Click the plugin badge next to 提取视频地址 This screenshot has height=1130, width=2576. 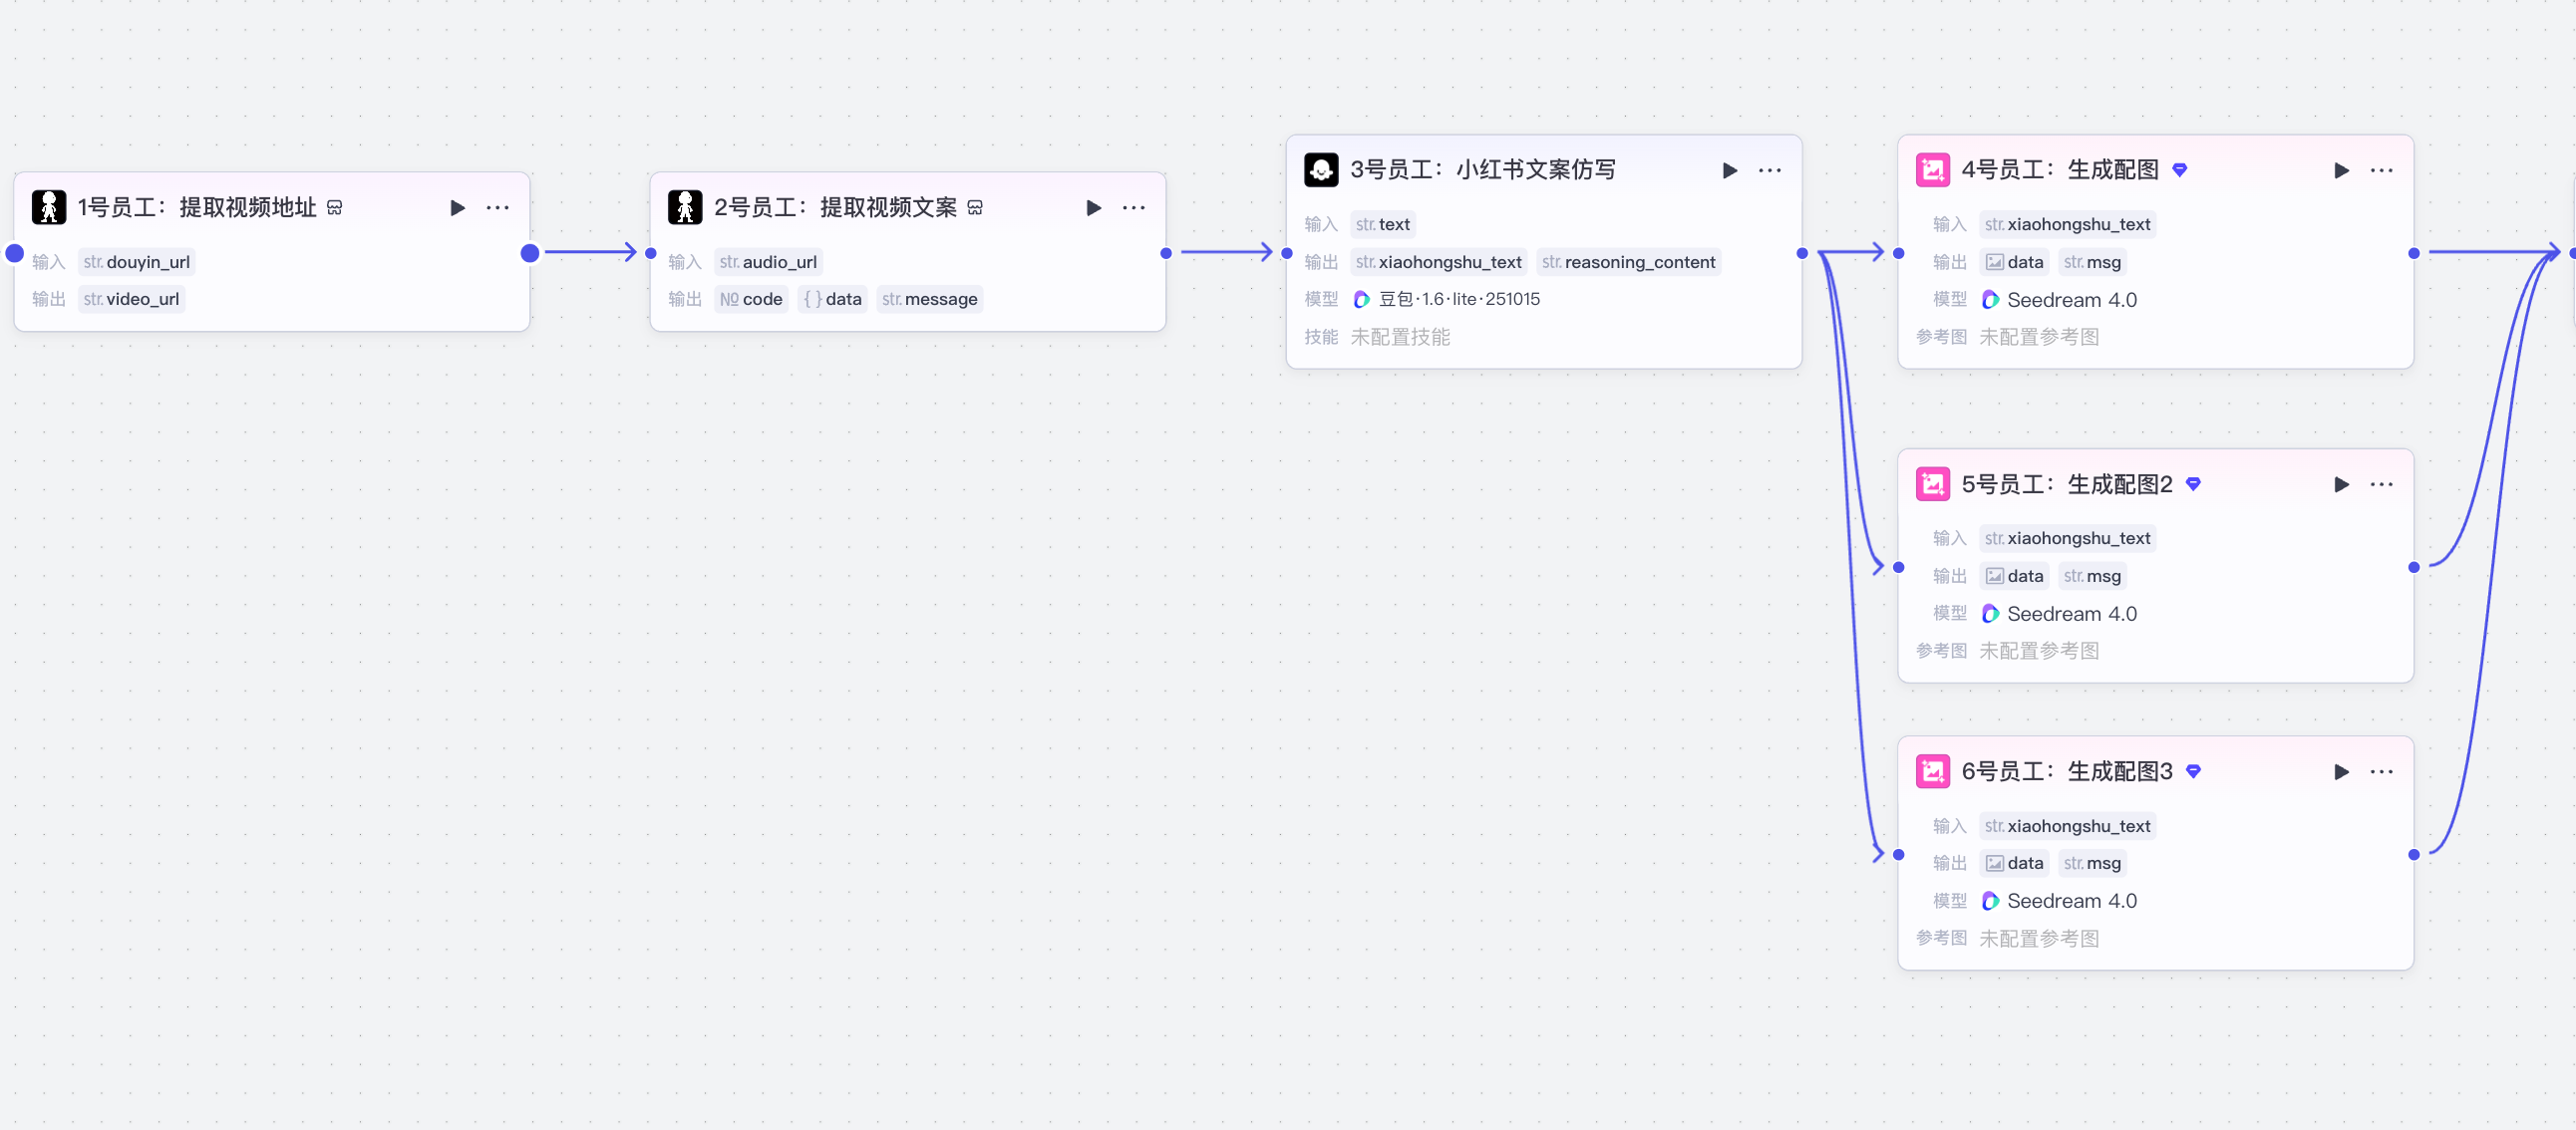(335, 208)
